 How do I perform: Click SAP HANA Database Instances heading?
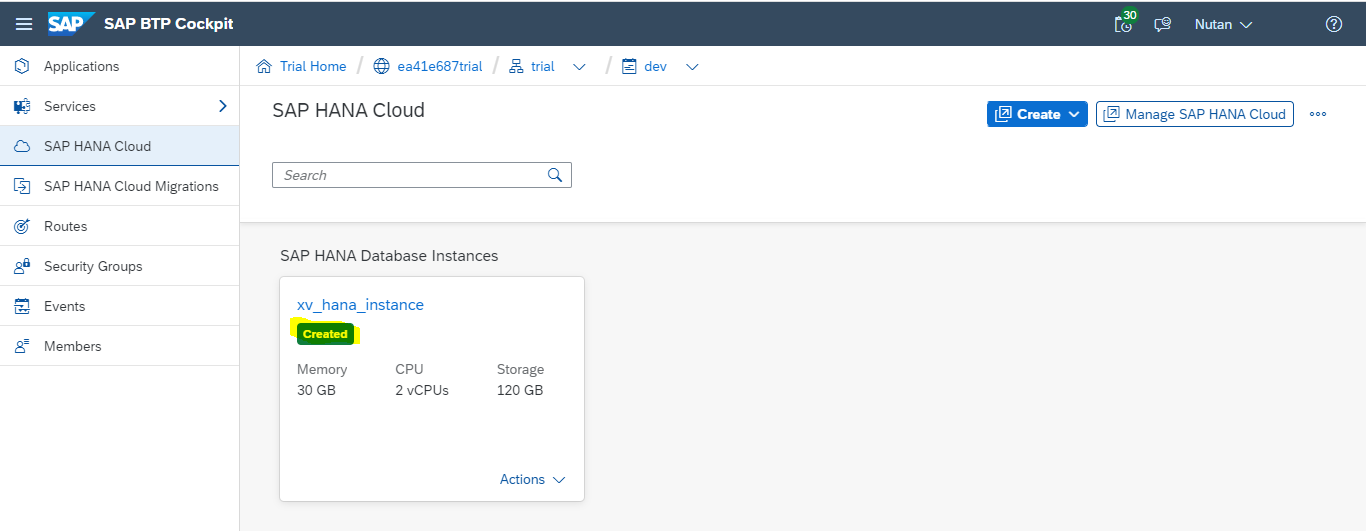click(x=389, y=256)
